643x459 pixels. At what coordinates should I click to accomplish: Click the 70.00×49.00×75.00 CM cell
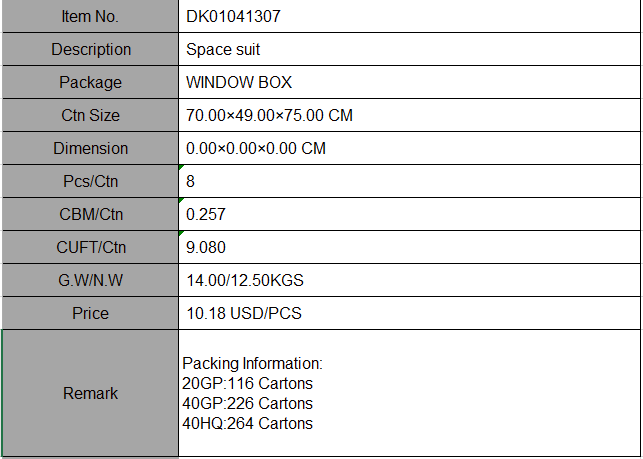pyautogui.click(x=409, y=115)
